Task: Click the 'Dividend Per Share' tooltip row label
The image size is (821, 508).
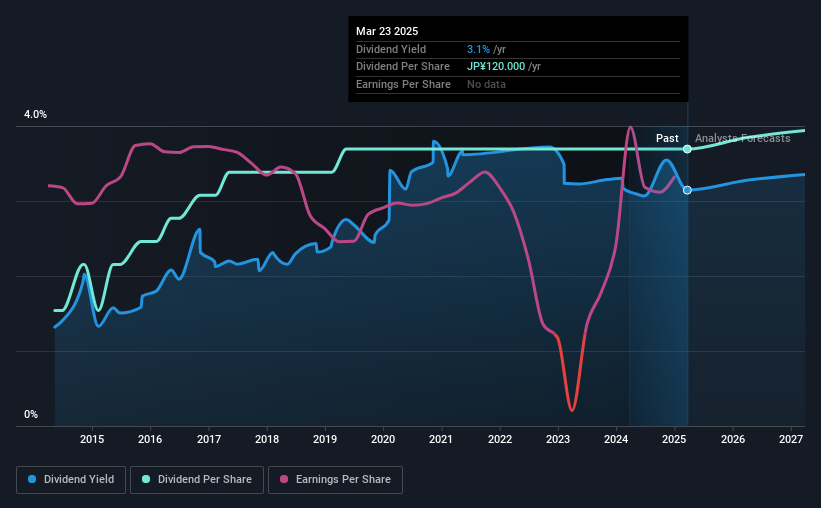Action: point(403,67)
